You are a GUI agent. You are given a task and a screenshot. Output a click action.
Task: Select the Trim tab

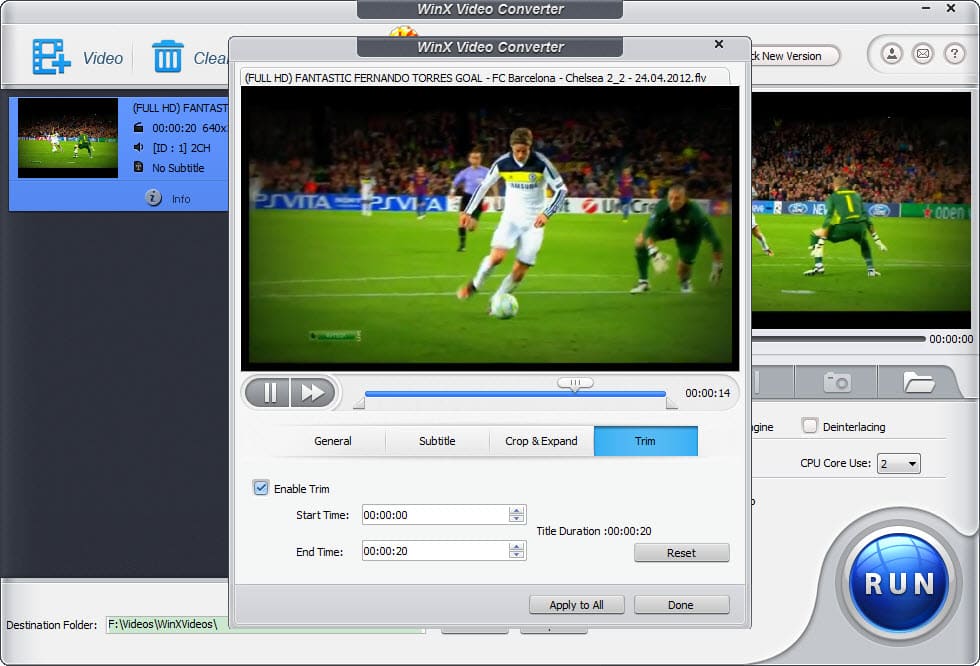coord(646,441)
